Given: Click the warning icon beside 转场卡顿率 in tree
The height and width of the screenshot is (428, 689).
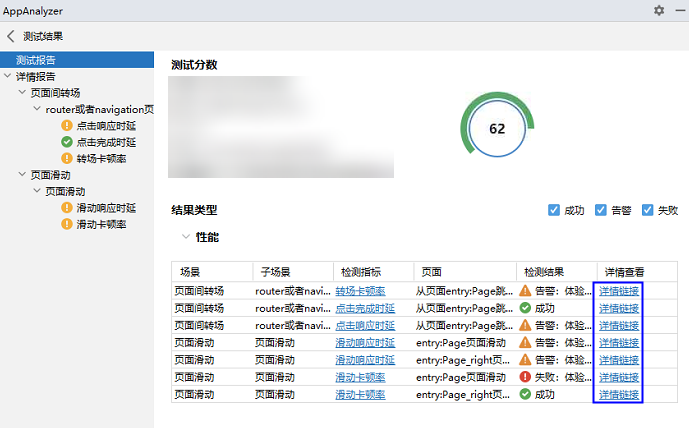Looking at the screenshot, I should coord(67,158).
